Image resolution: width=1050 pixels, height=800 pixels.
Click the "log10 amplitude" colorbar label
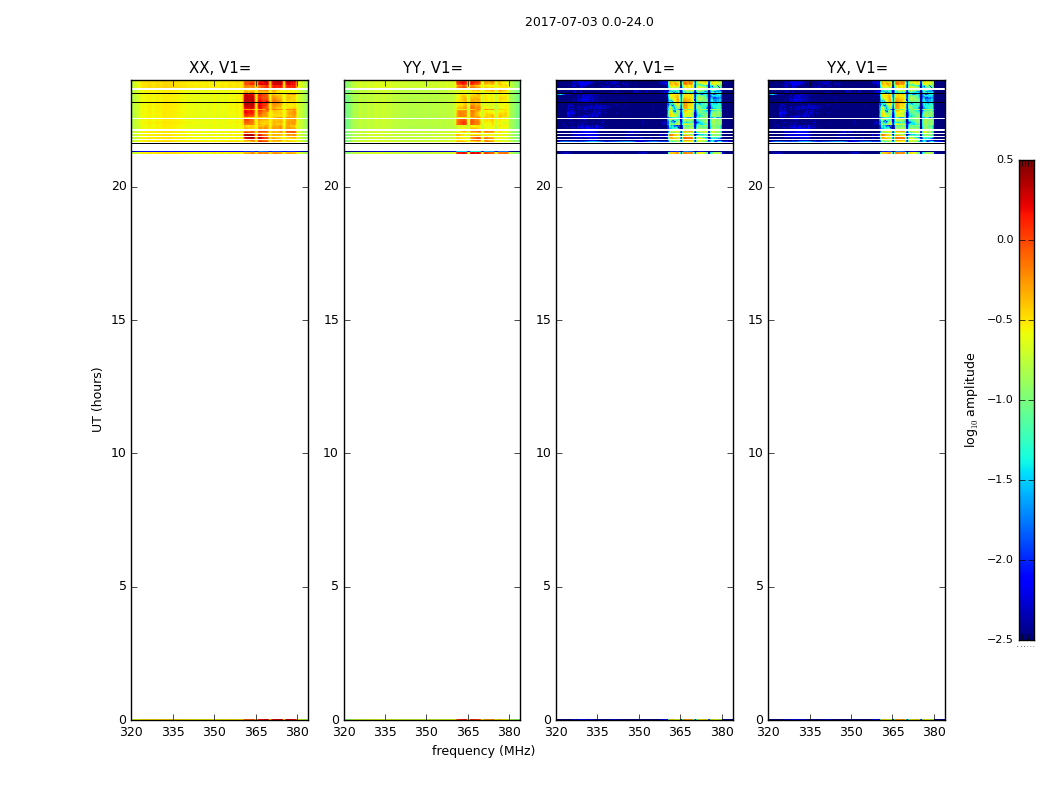click(970, 400)
